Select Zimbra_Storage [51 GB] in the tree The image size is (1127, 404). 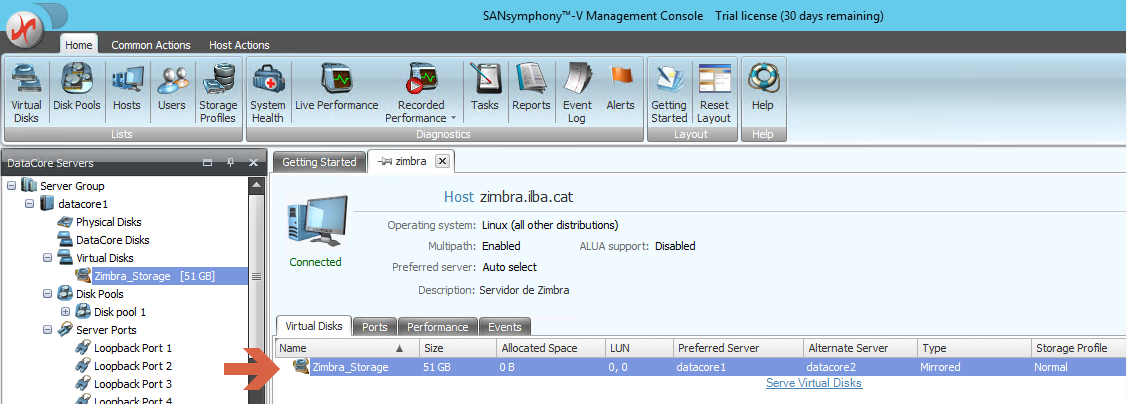click(x=154, y=276)
